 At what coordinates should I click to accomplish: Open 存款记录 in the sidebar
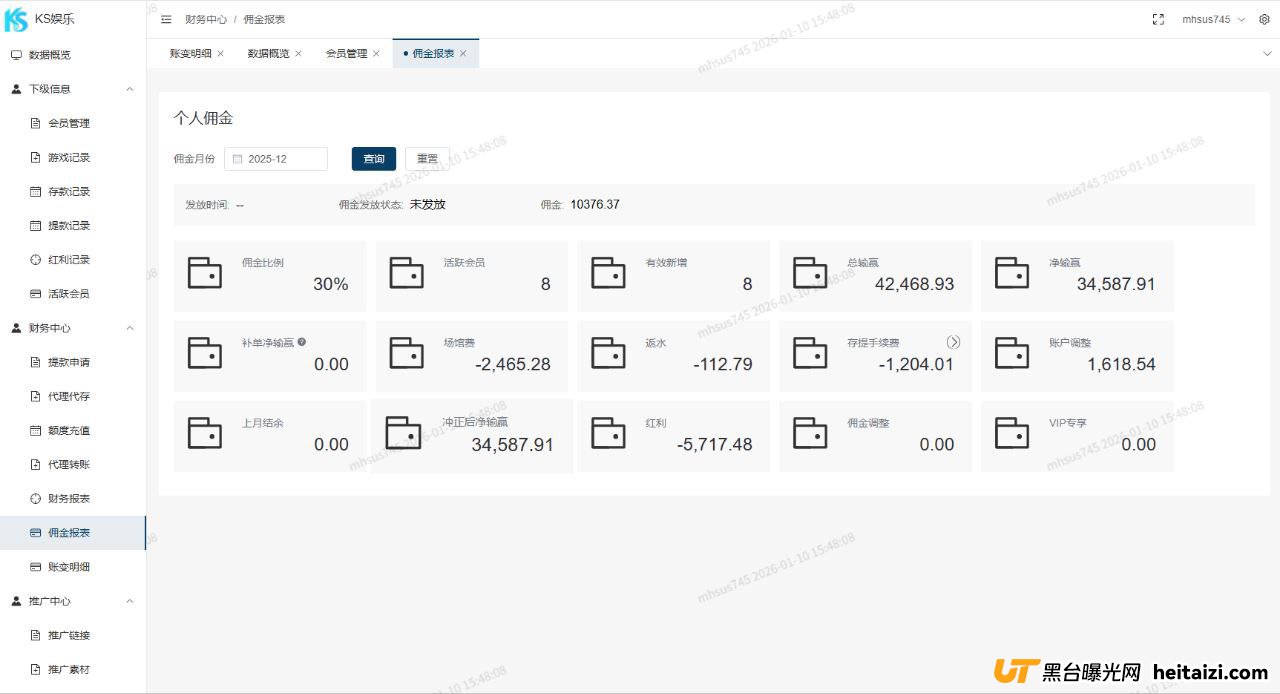tap(73, 191)
